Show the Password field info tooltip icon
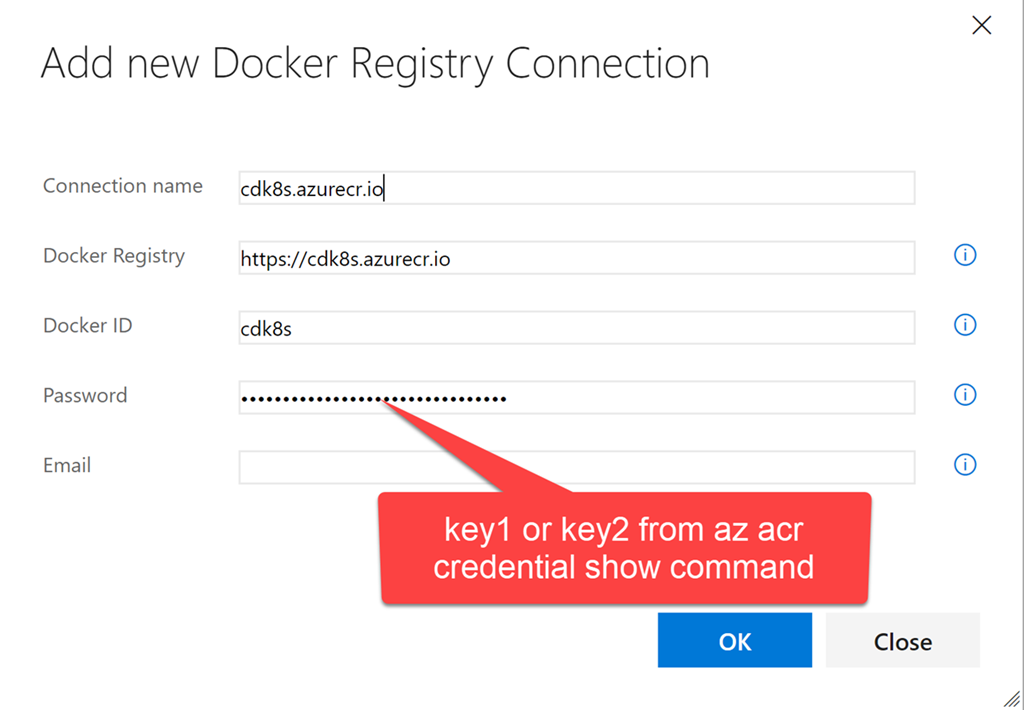The width and height of the screenshot is (1024, 710). point(965,396)
